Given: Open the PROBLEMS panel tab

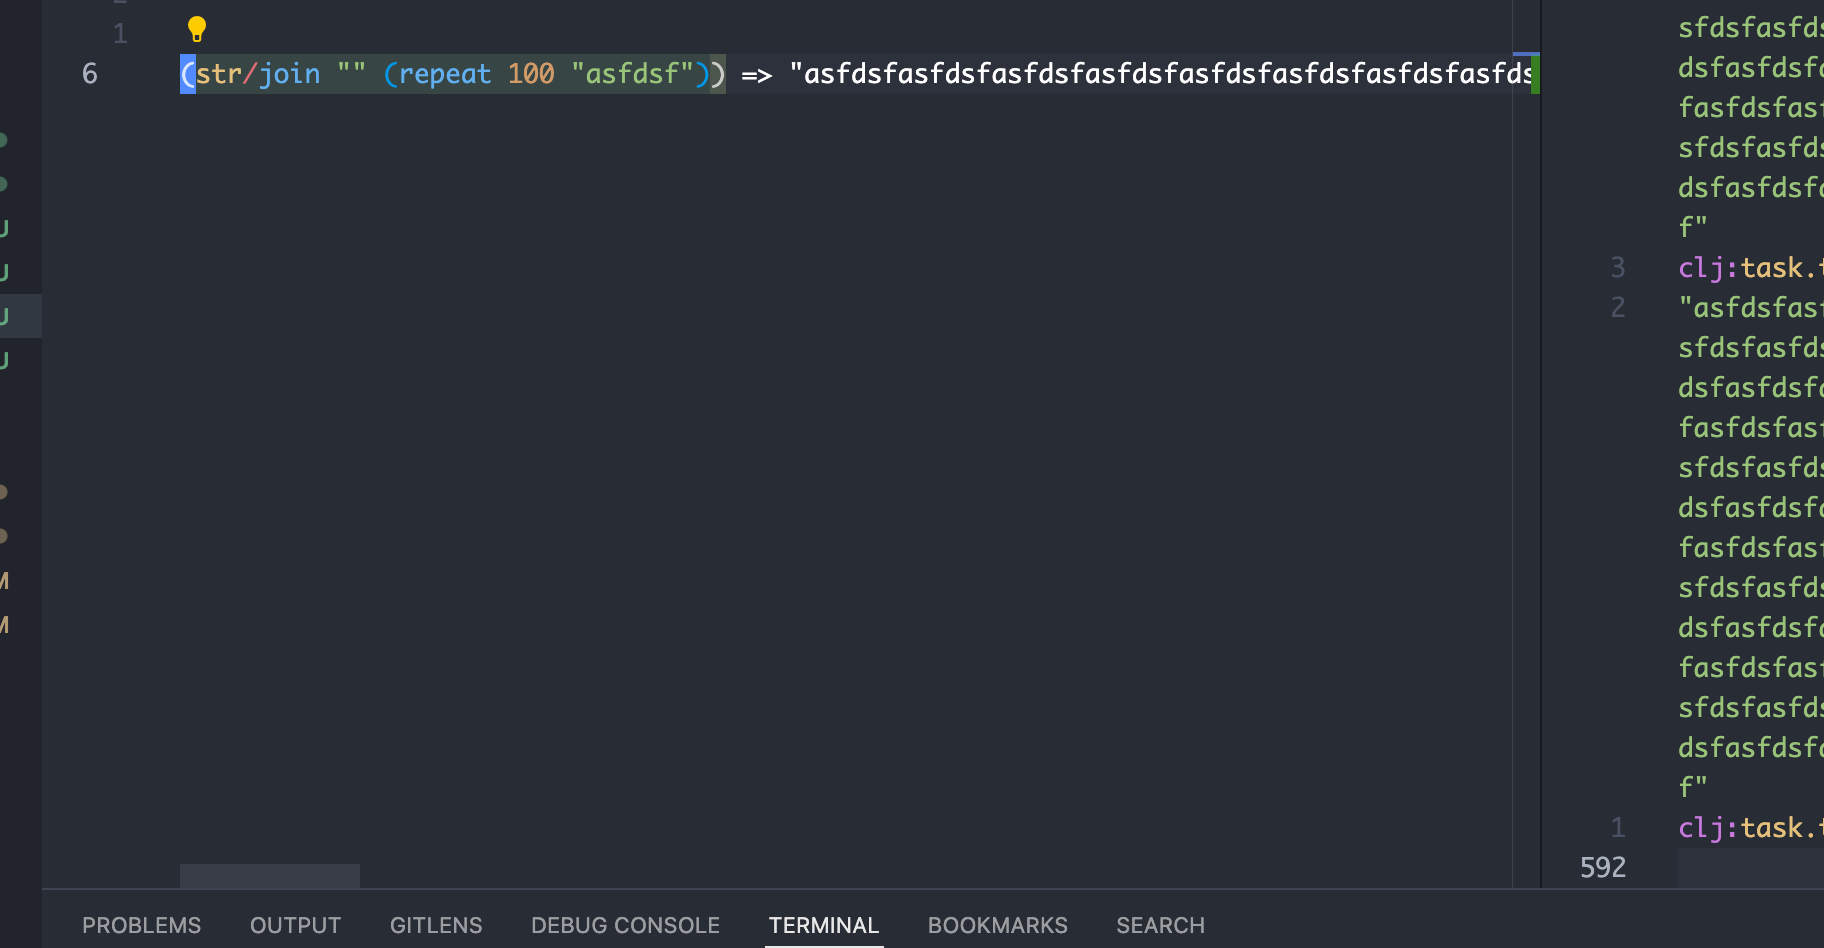Looking at the screenshot, I should coord(141,925).
